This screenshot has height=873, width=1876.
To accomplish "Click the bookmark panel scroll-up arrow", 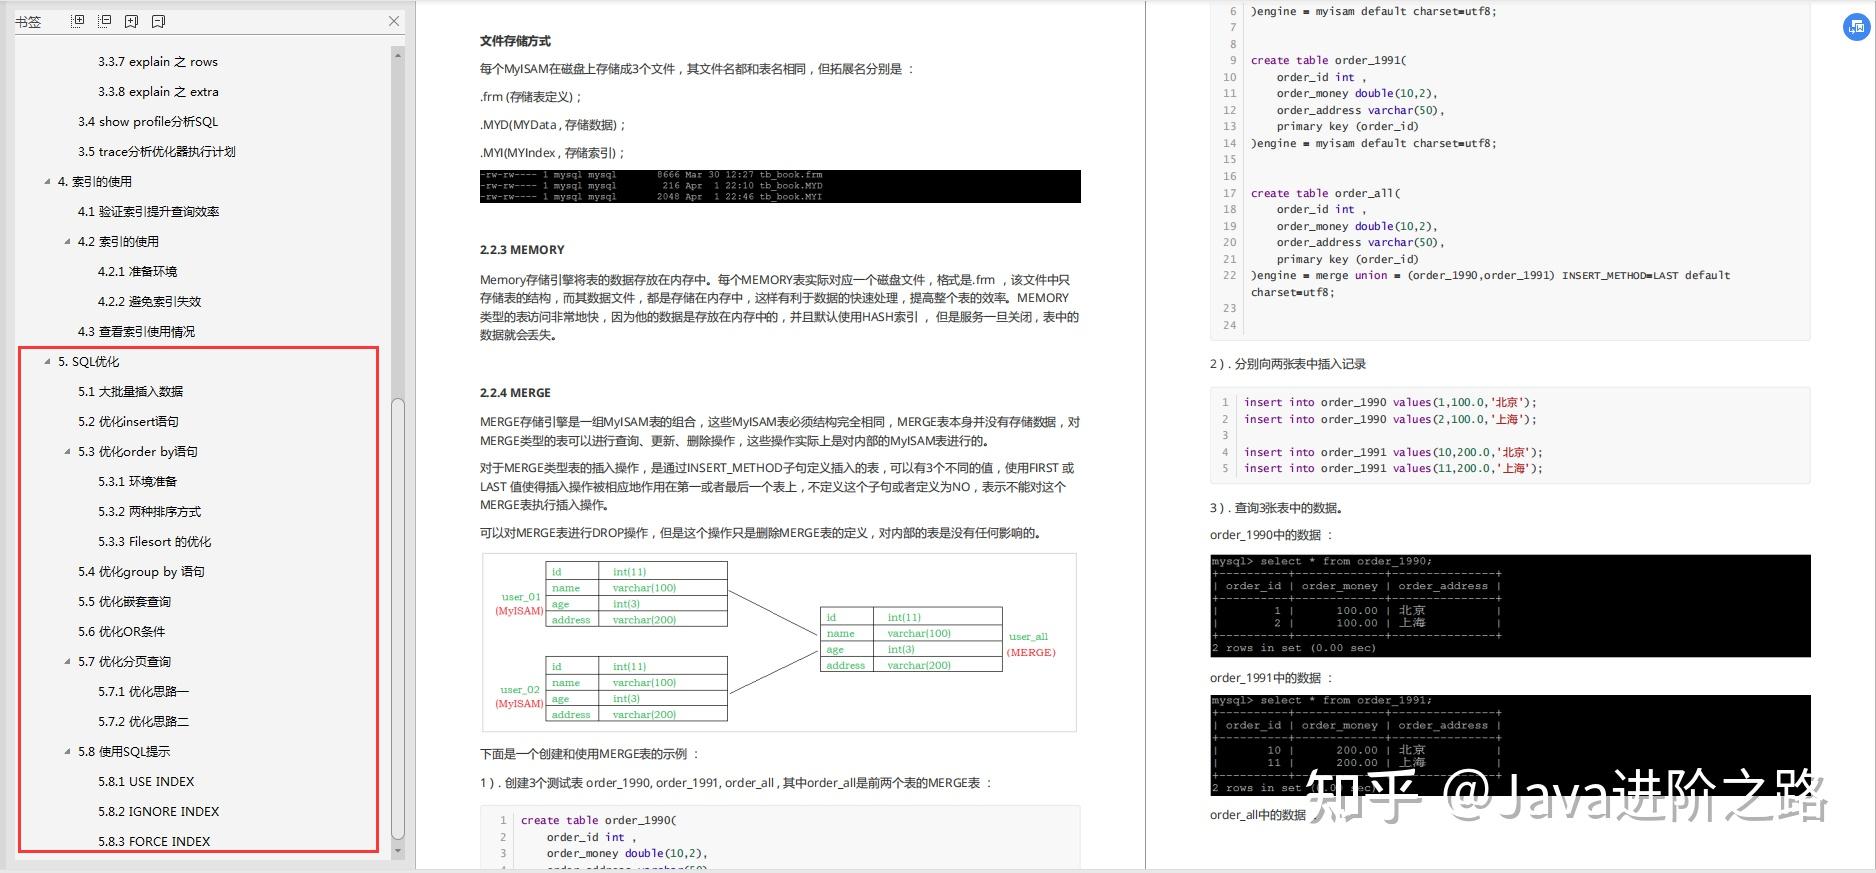I will pyautogui.click(x=398, y=56).
